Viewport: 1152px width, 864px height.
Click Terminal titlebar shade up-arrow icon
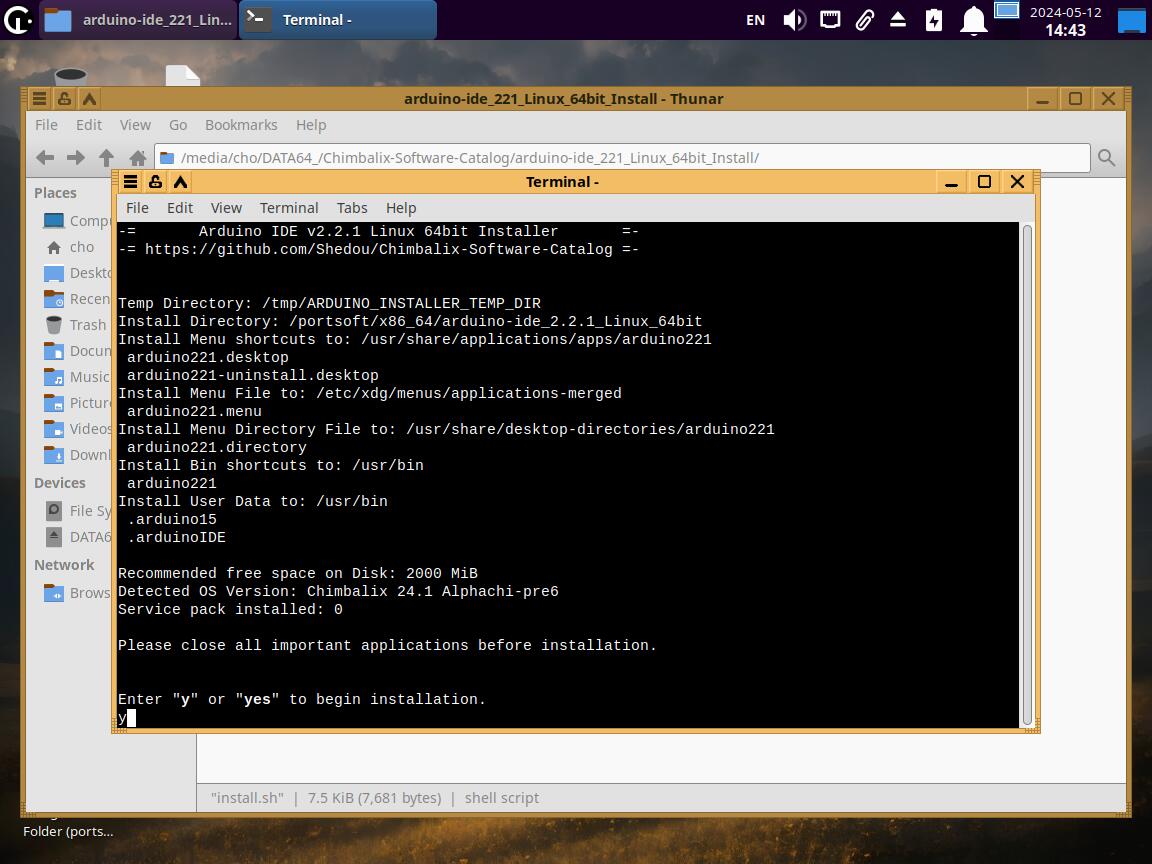tap(180, 181)
